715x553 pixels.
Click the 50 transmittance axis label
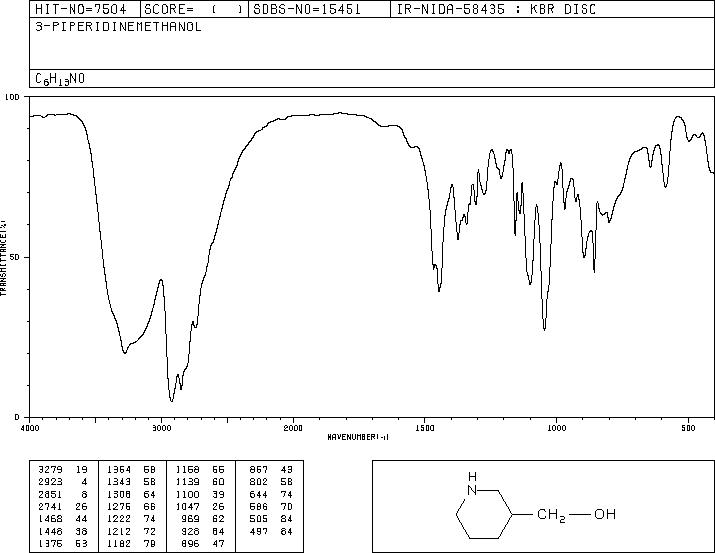tap(15, 257)
